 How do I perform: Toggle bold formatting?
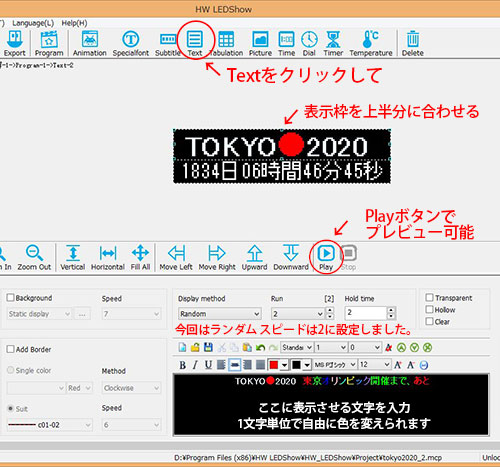point(183,365)
